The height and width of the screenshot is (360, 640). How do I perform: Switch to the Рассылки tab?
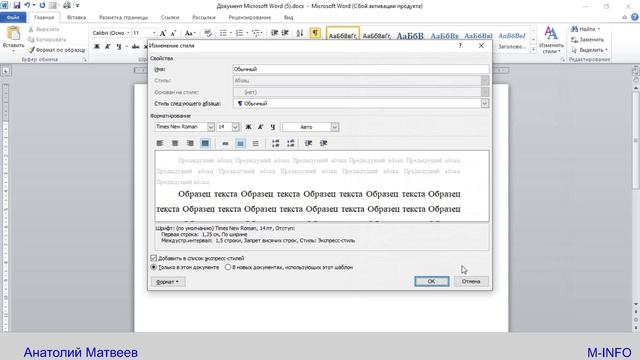point(204,18)
